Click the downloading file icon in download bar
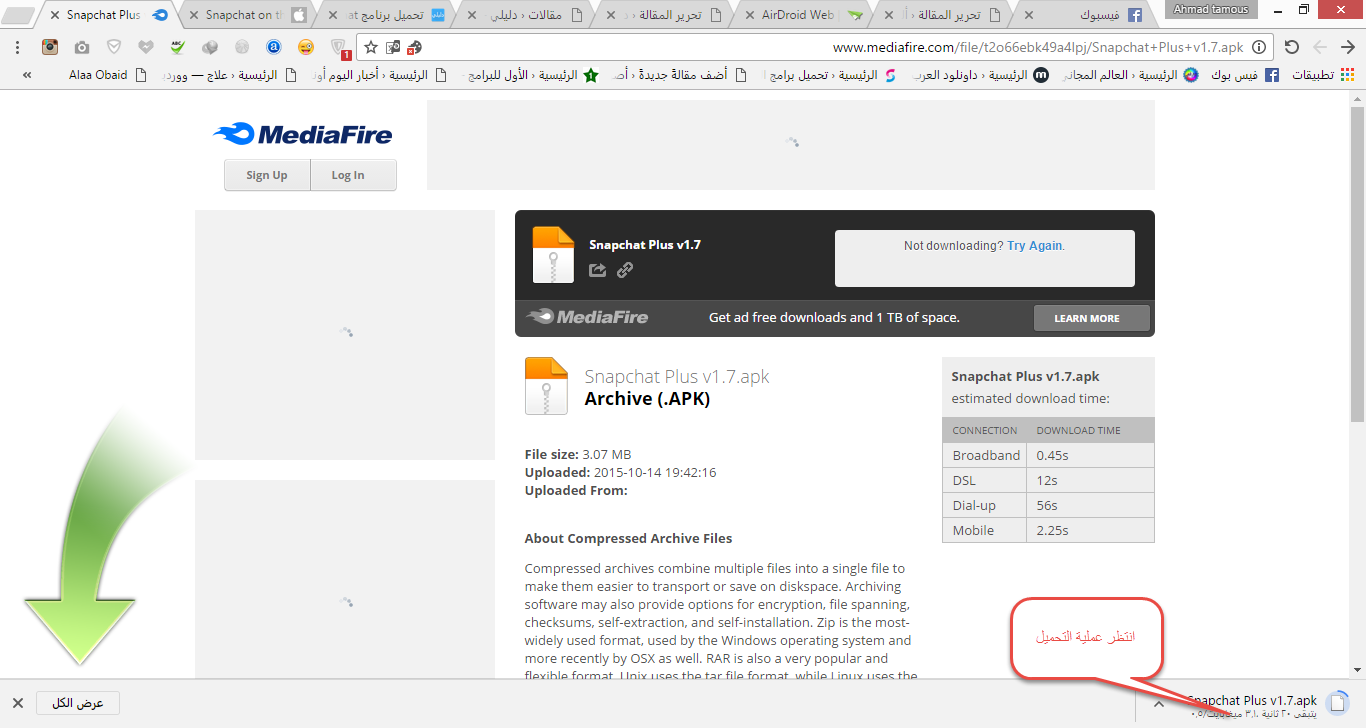Image resolution: width=1366 pixels, height=728 pixels. click(1336, 703)
